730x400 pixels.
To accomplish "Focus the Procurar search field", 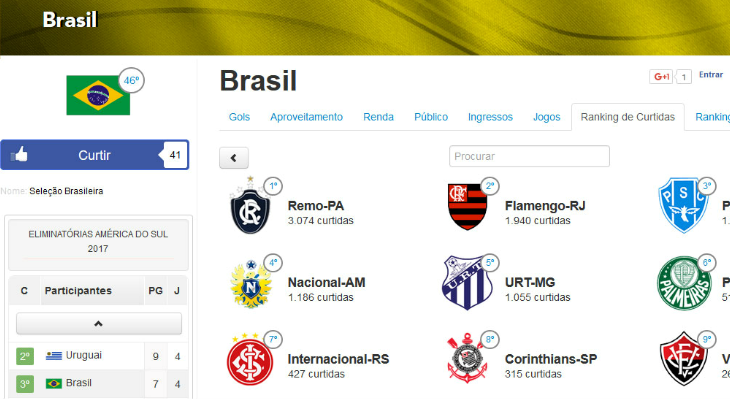I will click(x=529, y=156).
